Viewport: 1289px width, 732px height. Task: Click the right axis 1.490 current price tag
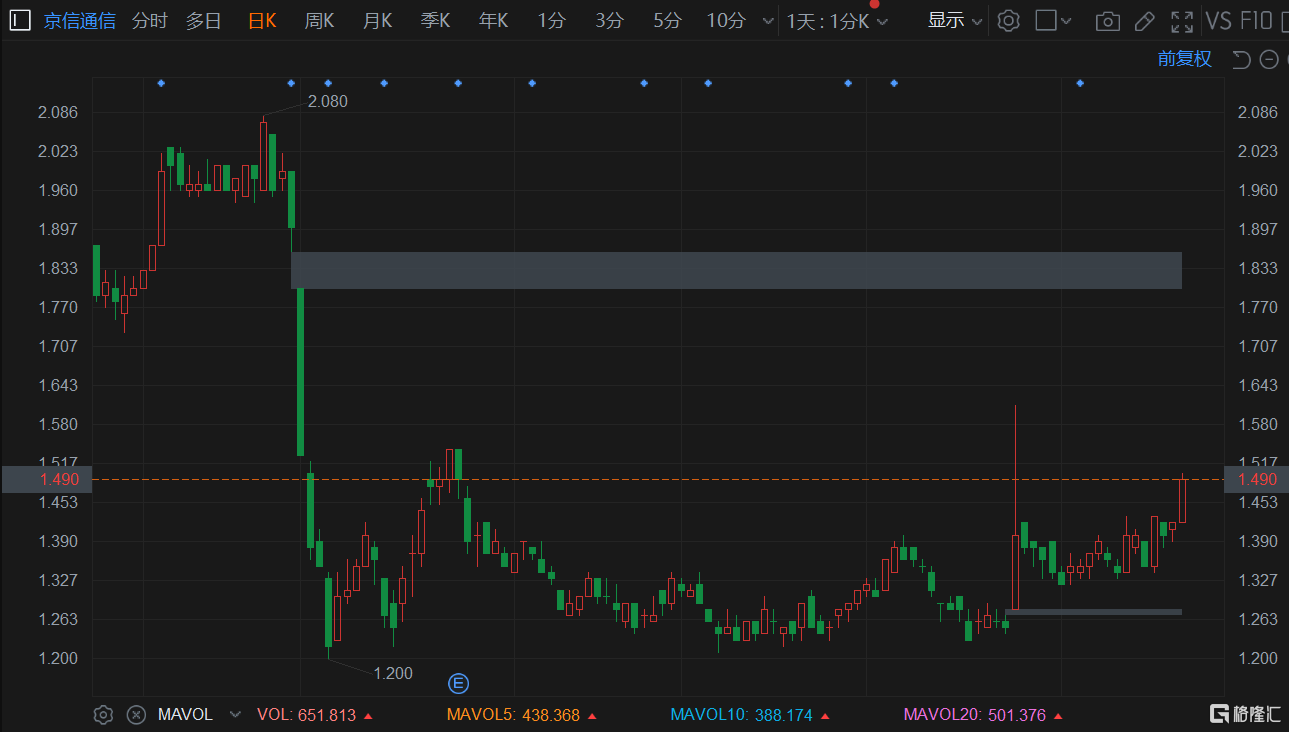[1256, 480]
